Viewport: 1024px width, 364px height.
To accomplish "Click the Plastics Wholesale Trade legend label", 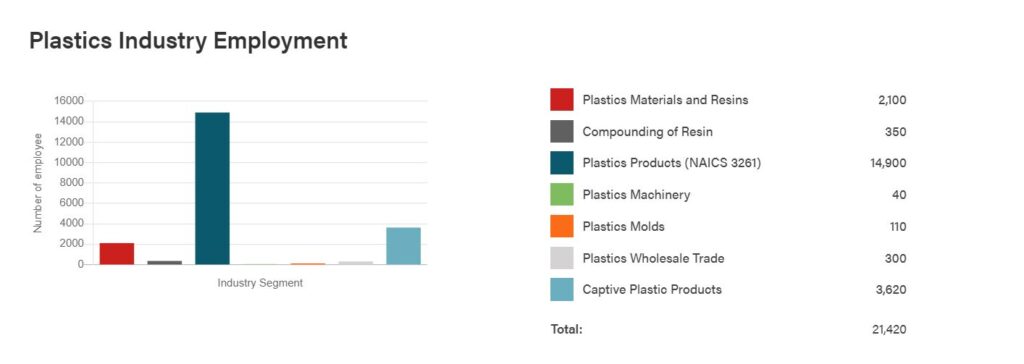I will coord(653,258).
